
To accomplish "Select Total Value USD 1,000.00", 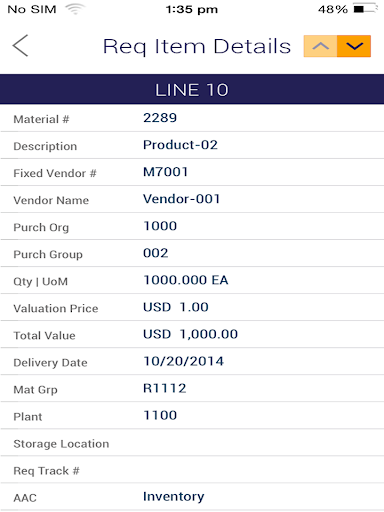I will tap(192, 334).
